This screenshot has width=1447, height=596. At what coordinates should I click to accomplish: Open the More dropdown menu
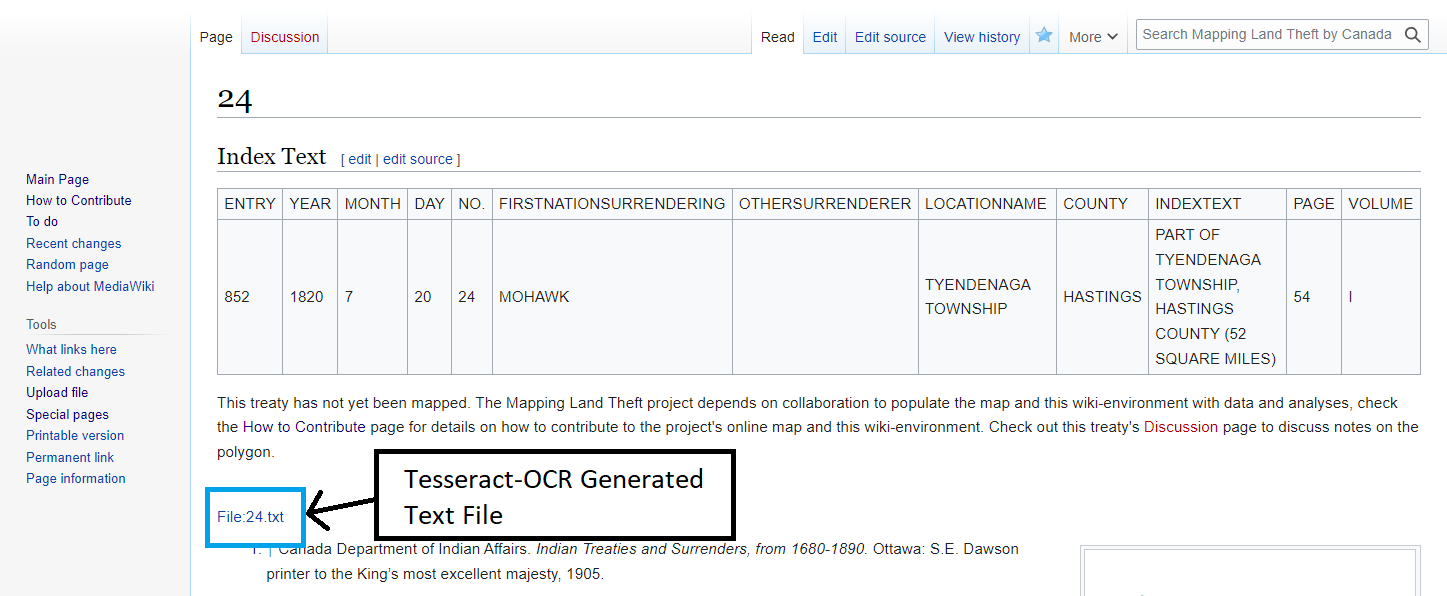click(1093, 37)
